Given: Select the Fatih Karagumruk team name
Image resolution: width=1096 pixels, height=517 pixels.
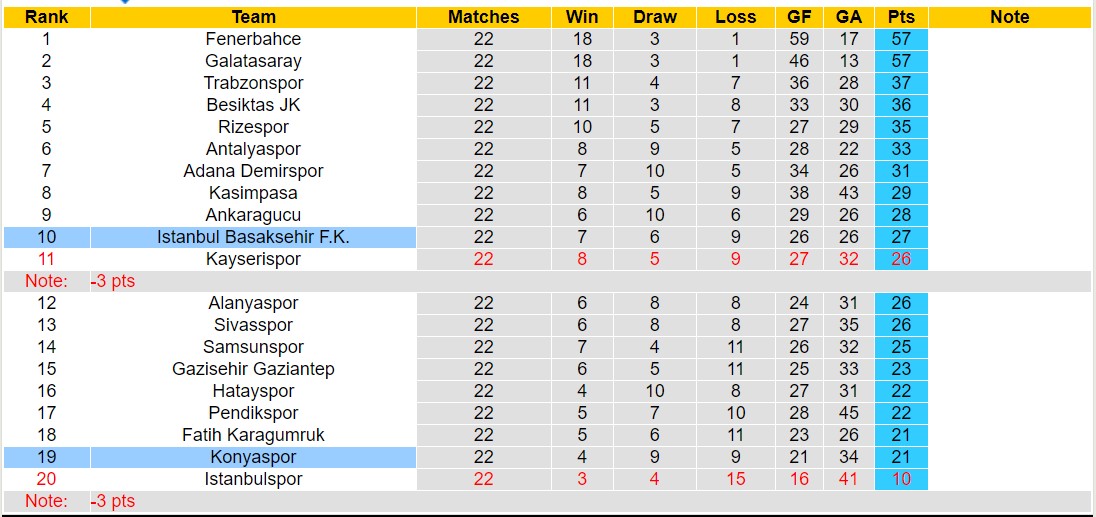Looking at the screenshot, I should pos(253,435).
